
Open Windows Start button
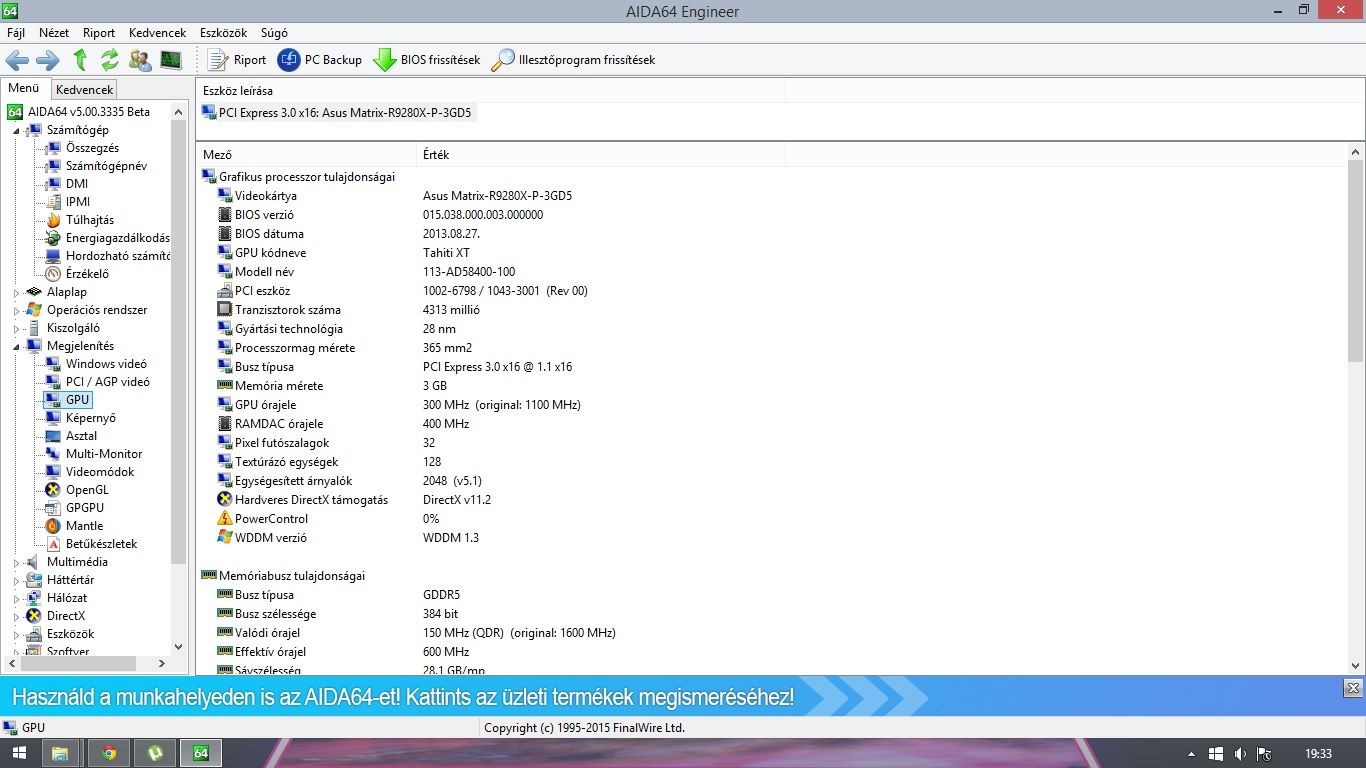(x=20, y=753)
